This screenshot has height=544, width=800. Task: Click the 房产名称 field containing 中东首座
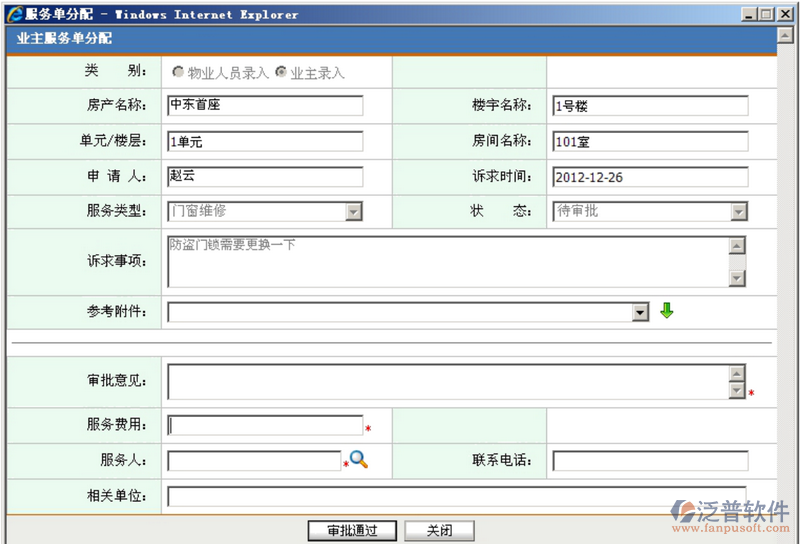pos(265,105)
